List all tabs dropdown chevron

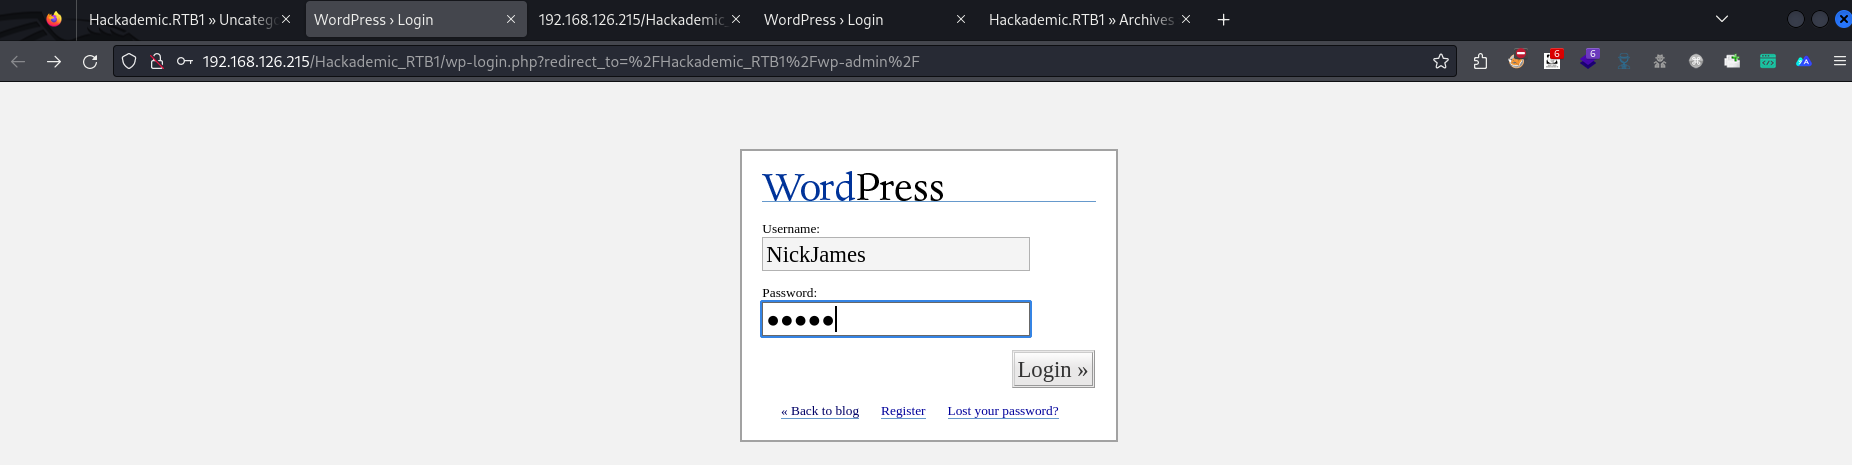[1722, 19]
